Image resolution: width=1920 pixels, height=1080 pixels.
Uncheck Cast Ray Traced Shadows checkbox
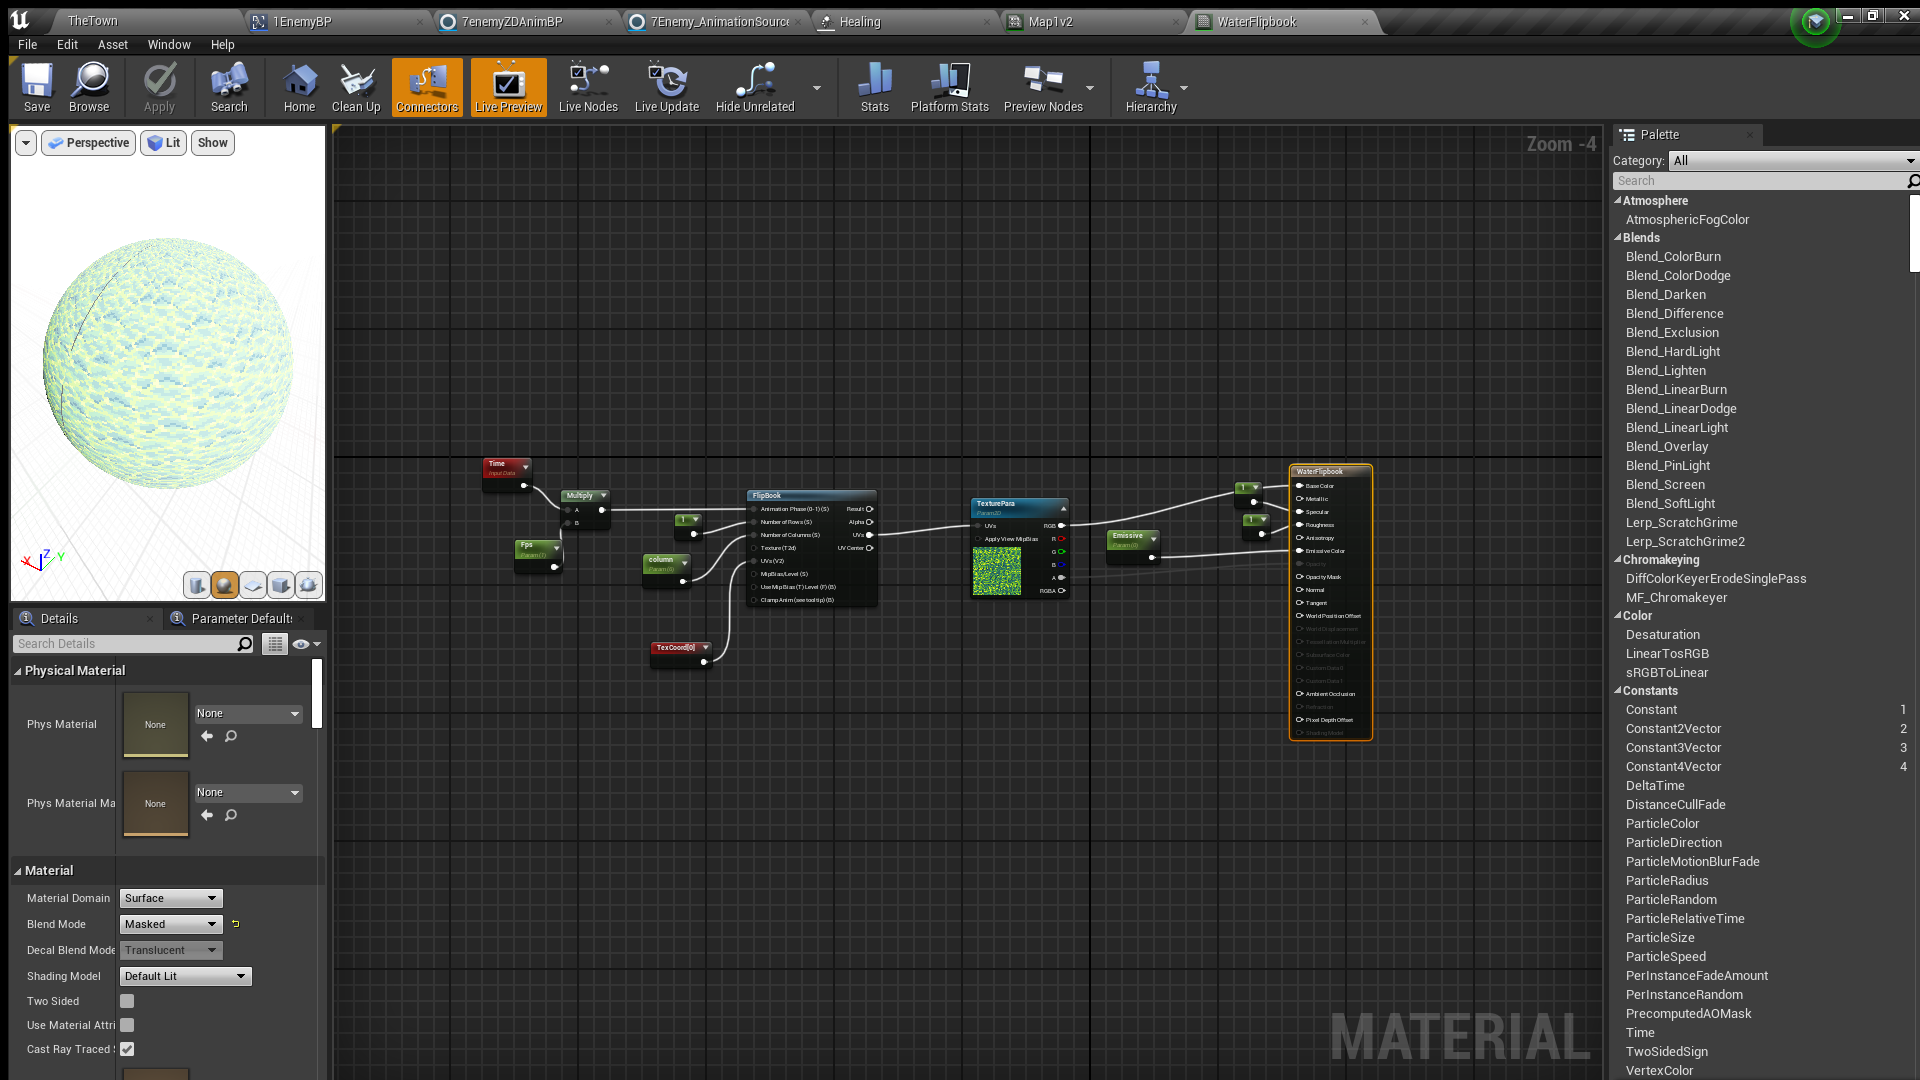tap(127, 1049)
